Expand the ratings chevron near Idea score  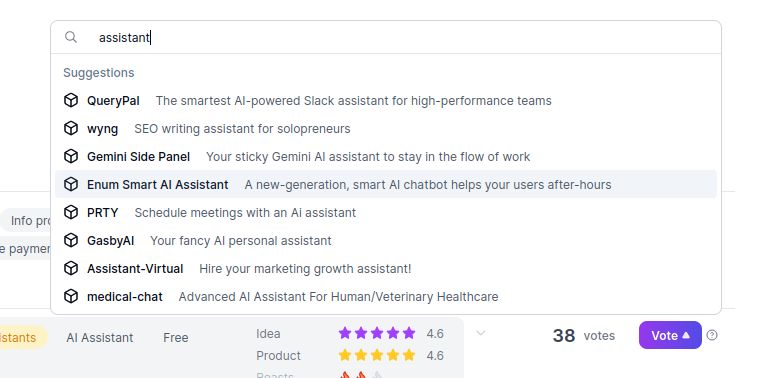coord(480,333)
